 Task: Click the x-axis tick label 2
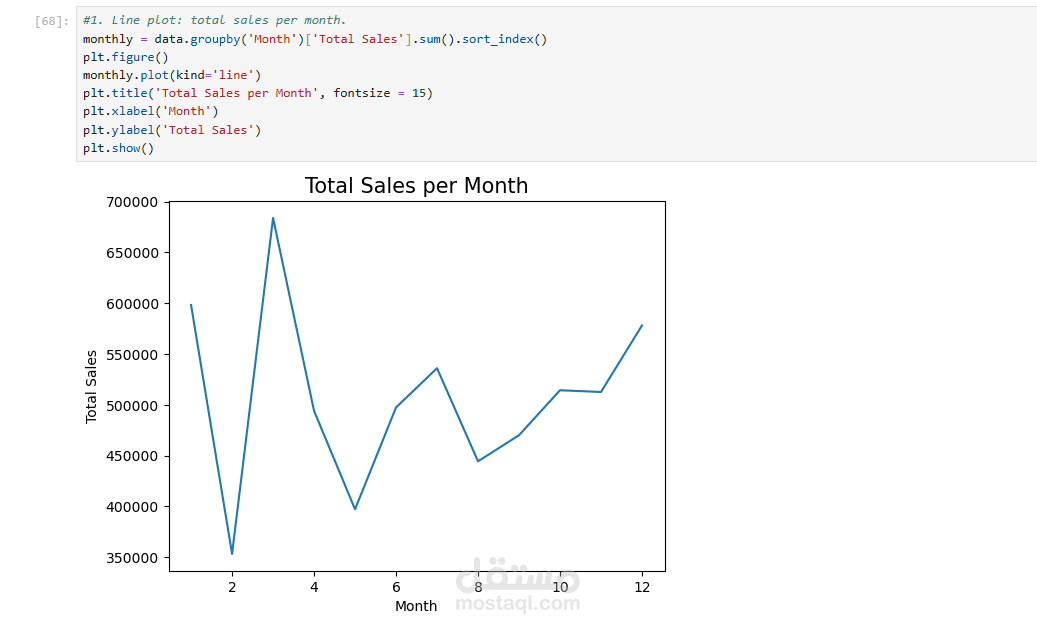pos(232,587)
